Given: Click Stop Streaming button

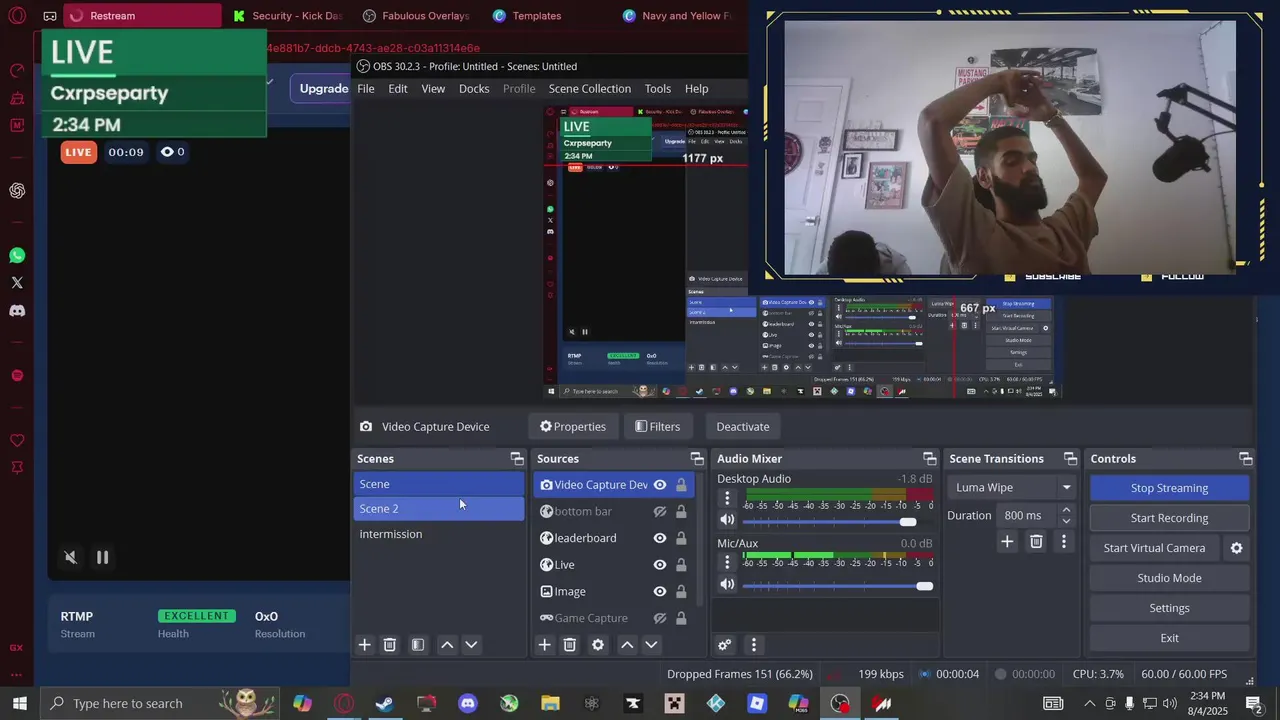Looking at the screenshot, I should click(1169, 488).
